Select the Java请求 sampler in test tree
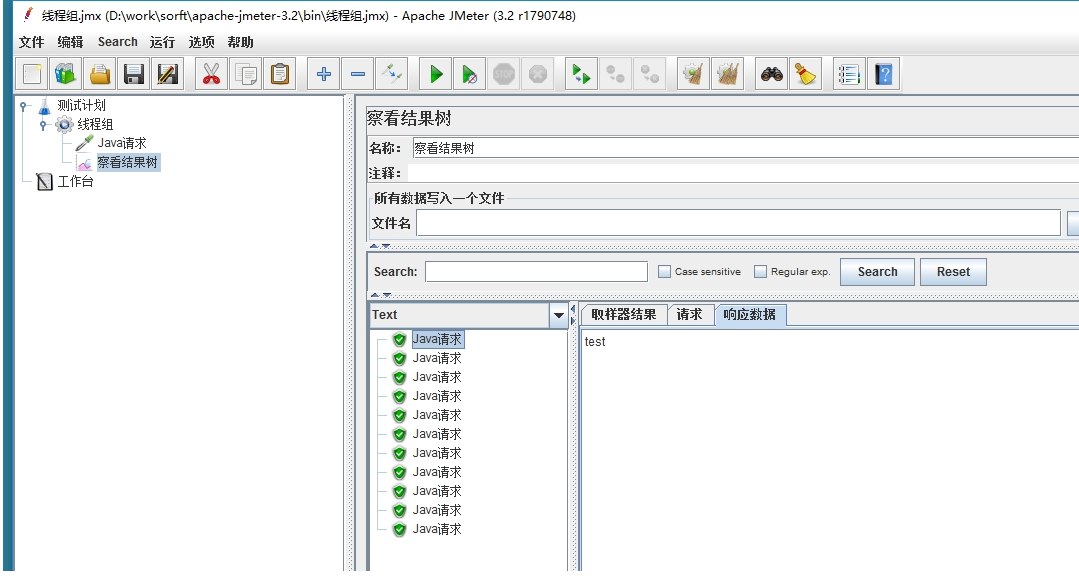Viewport: 1079px width, 584px height. click(122, 143)
